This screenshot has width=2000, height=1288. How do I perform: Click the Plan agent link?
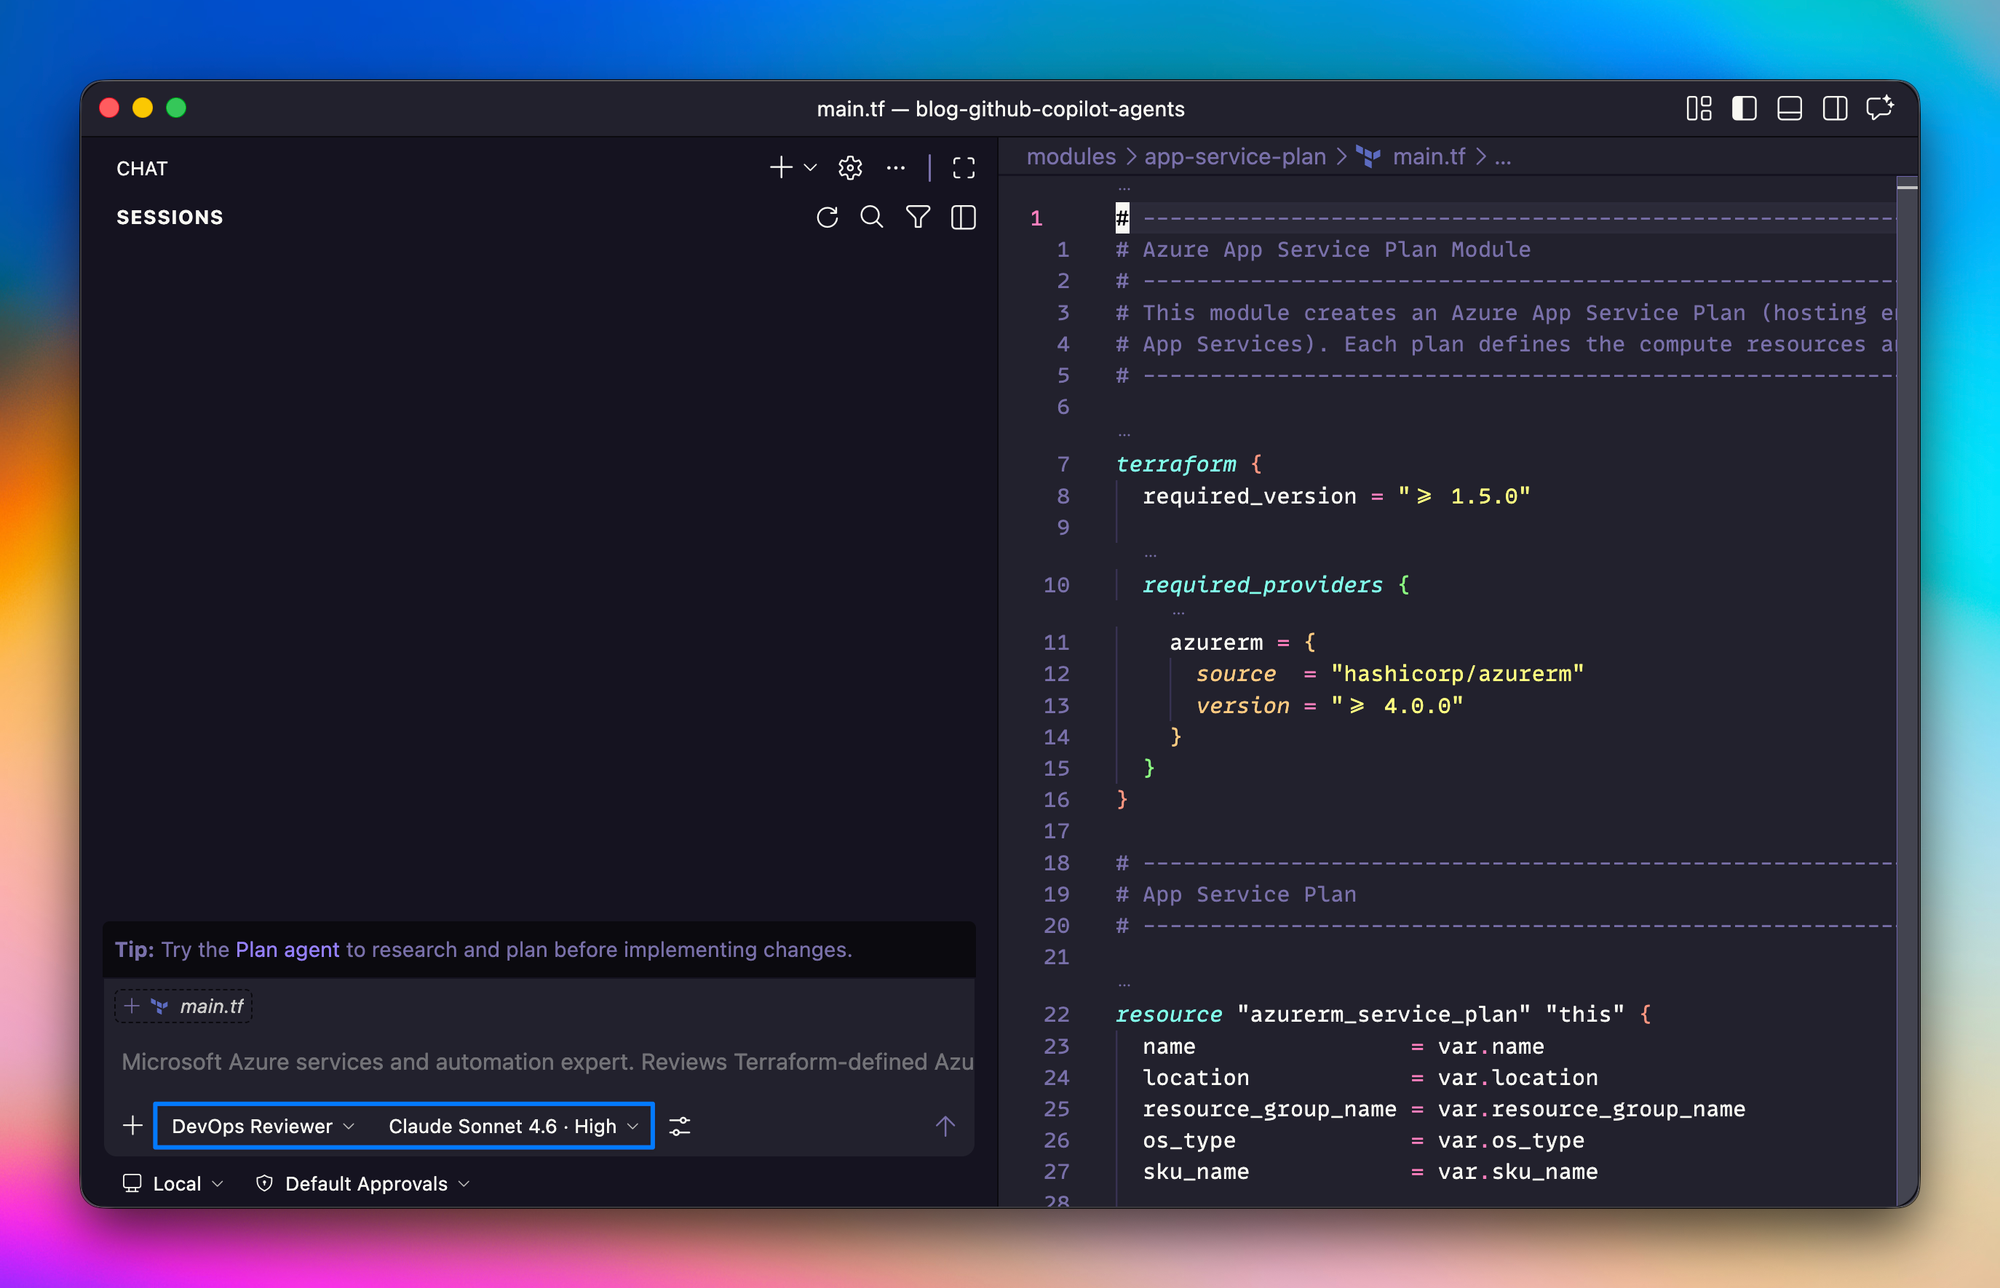coord(287,950)
